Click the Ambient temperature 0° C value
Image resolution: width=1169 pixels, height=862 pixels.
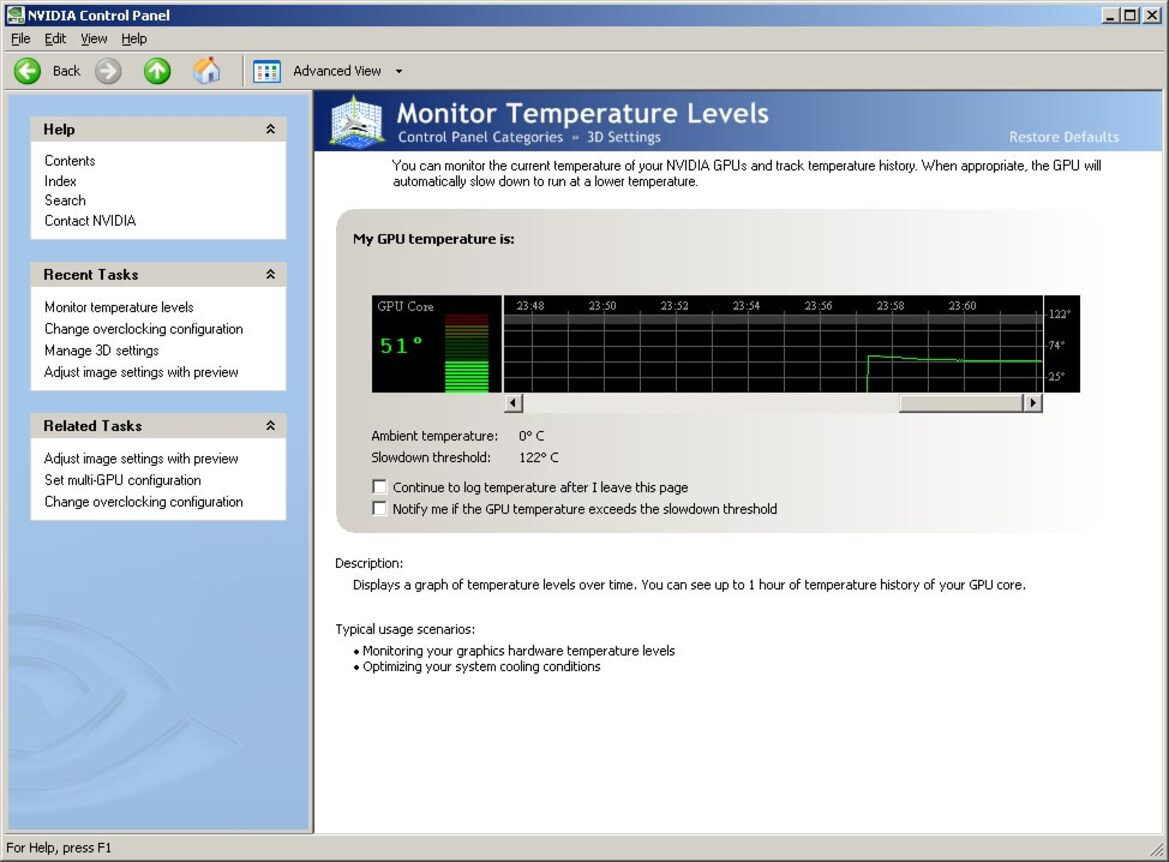532,435
